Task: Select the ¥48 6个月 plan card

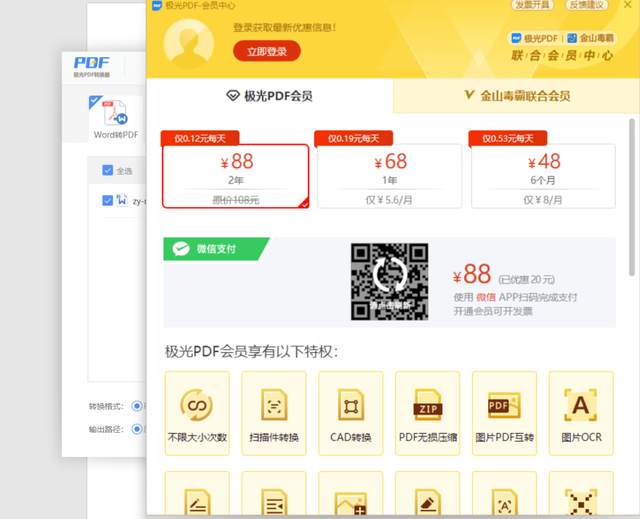Action: tap(543, 176)
